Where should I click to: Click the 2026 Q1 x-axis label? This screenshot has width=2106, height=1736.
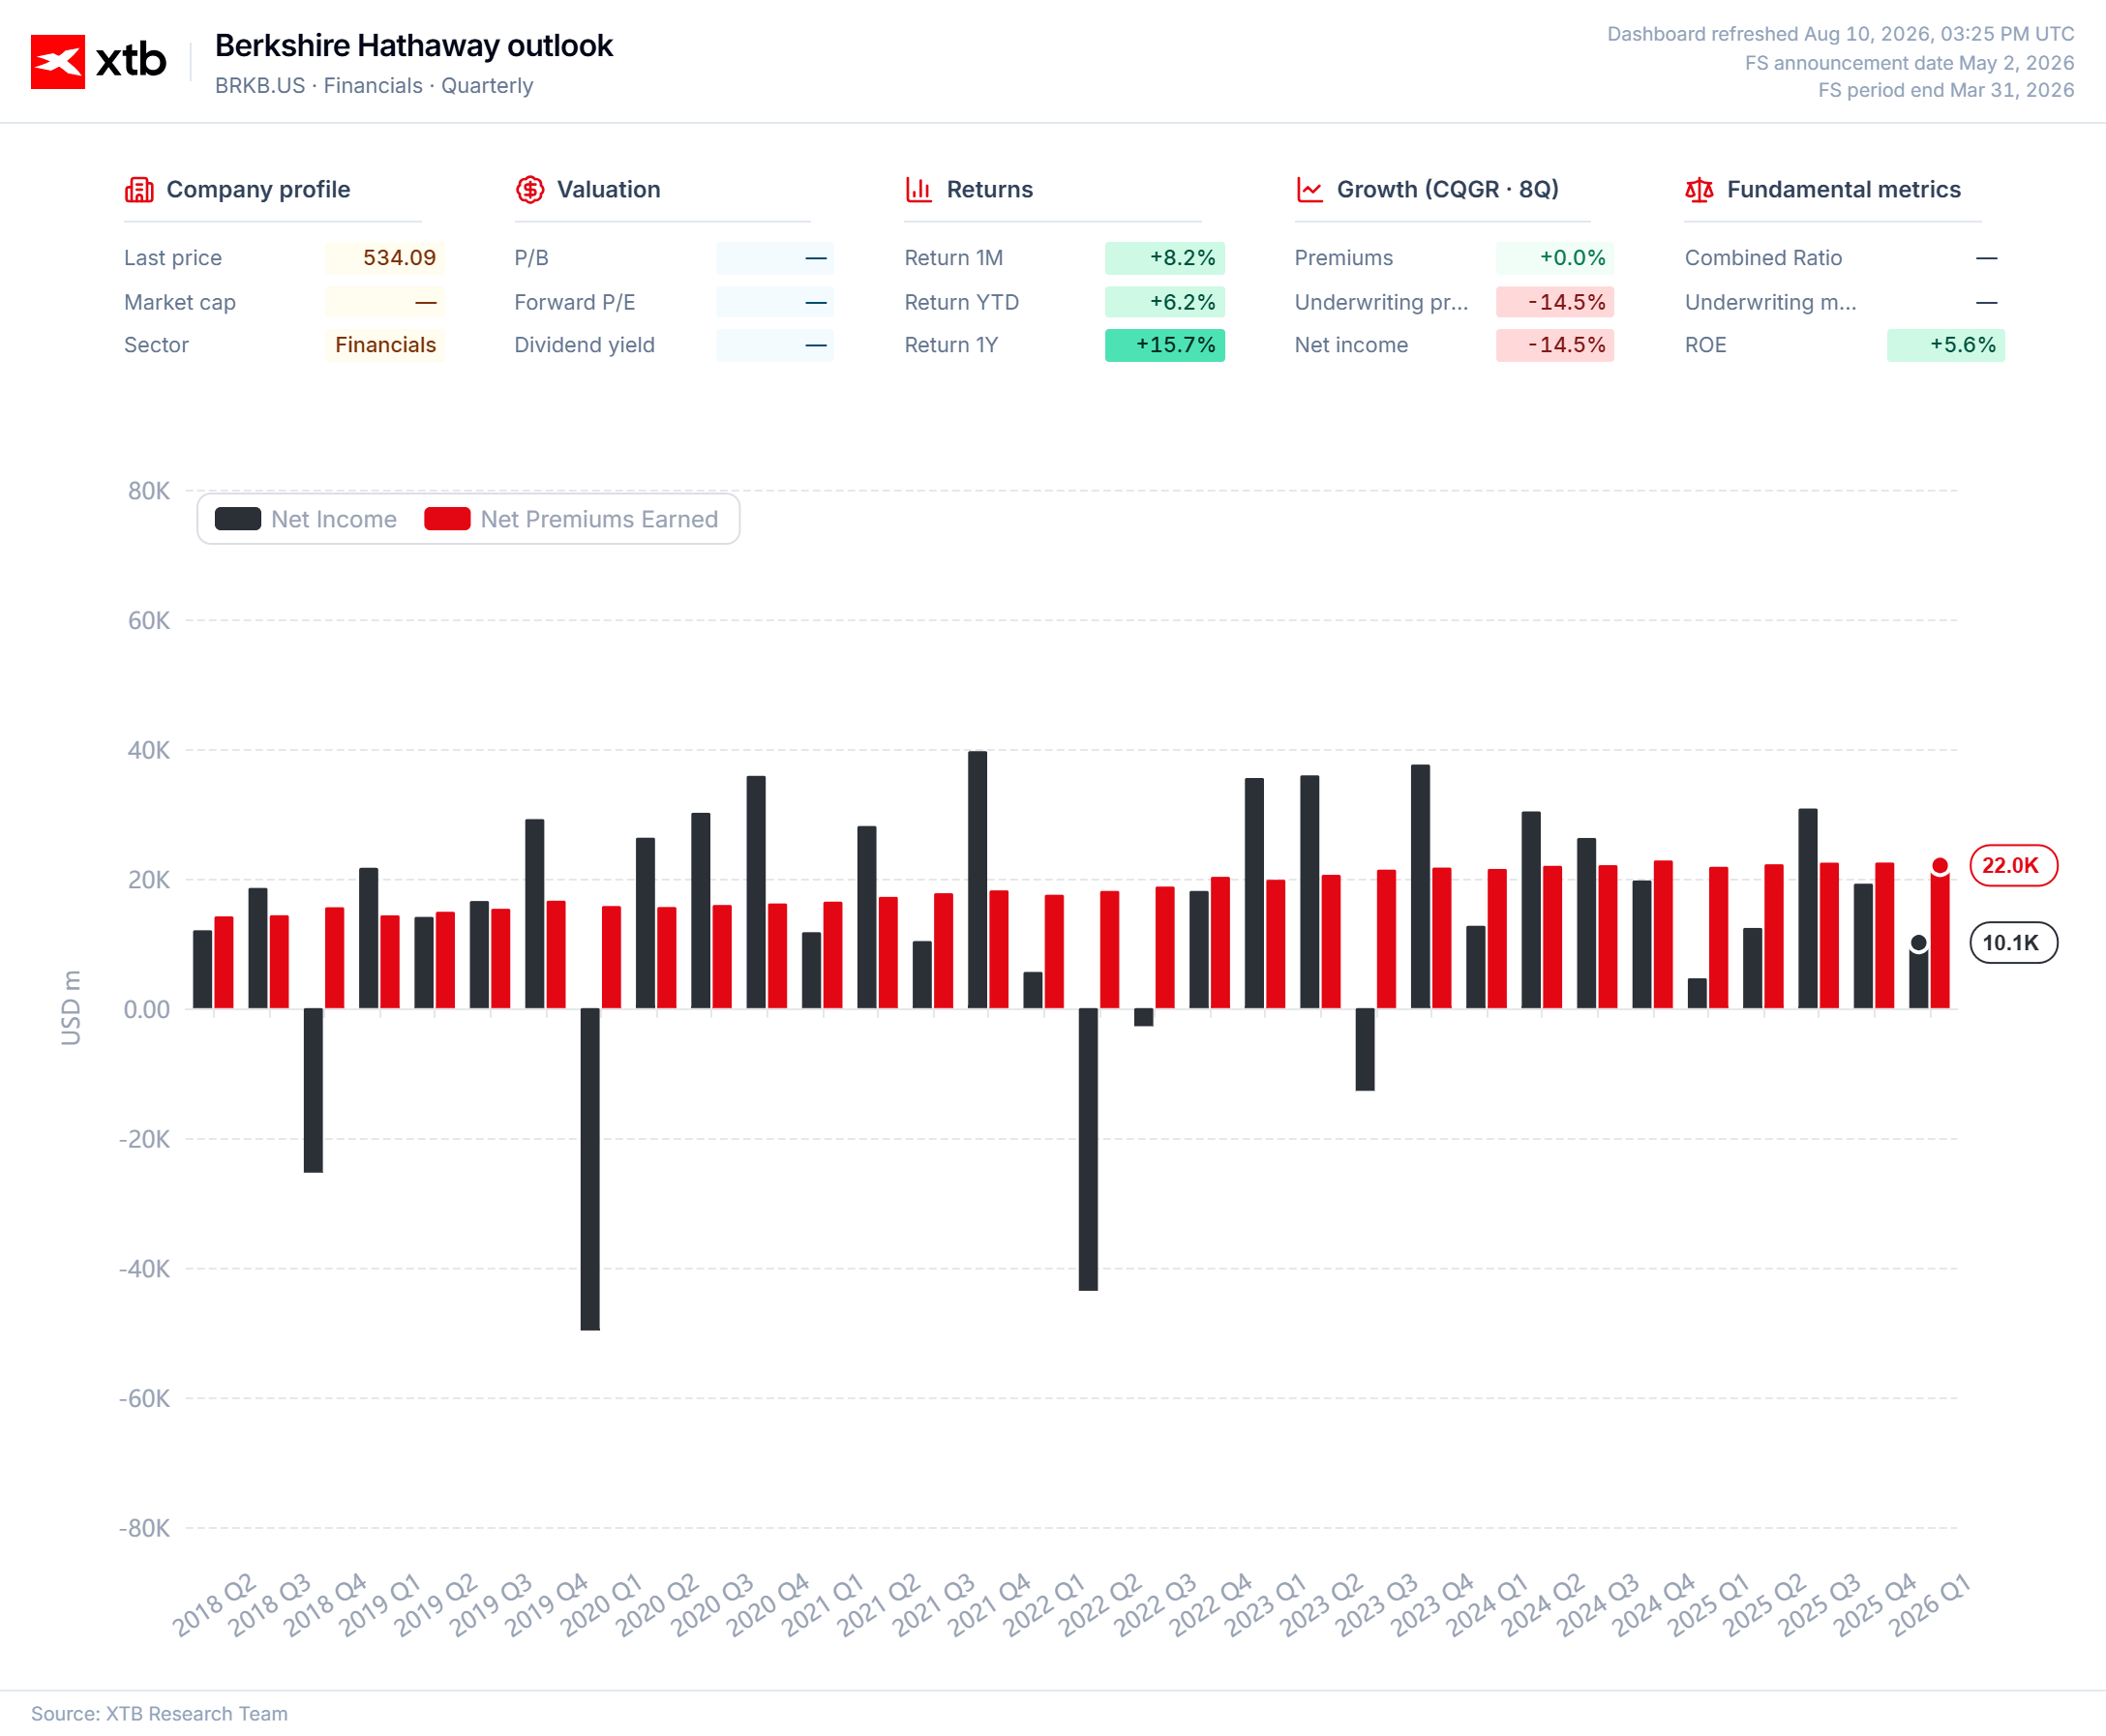1929,1605
